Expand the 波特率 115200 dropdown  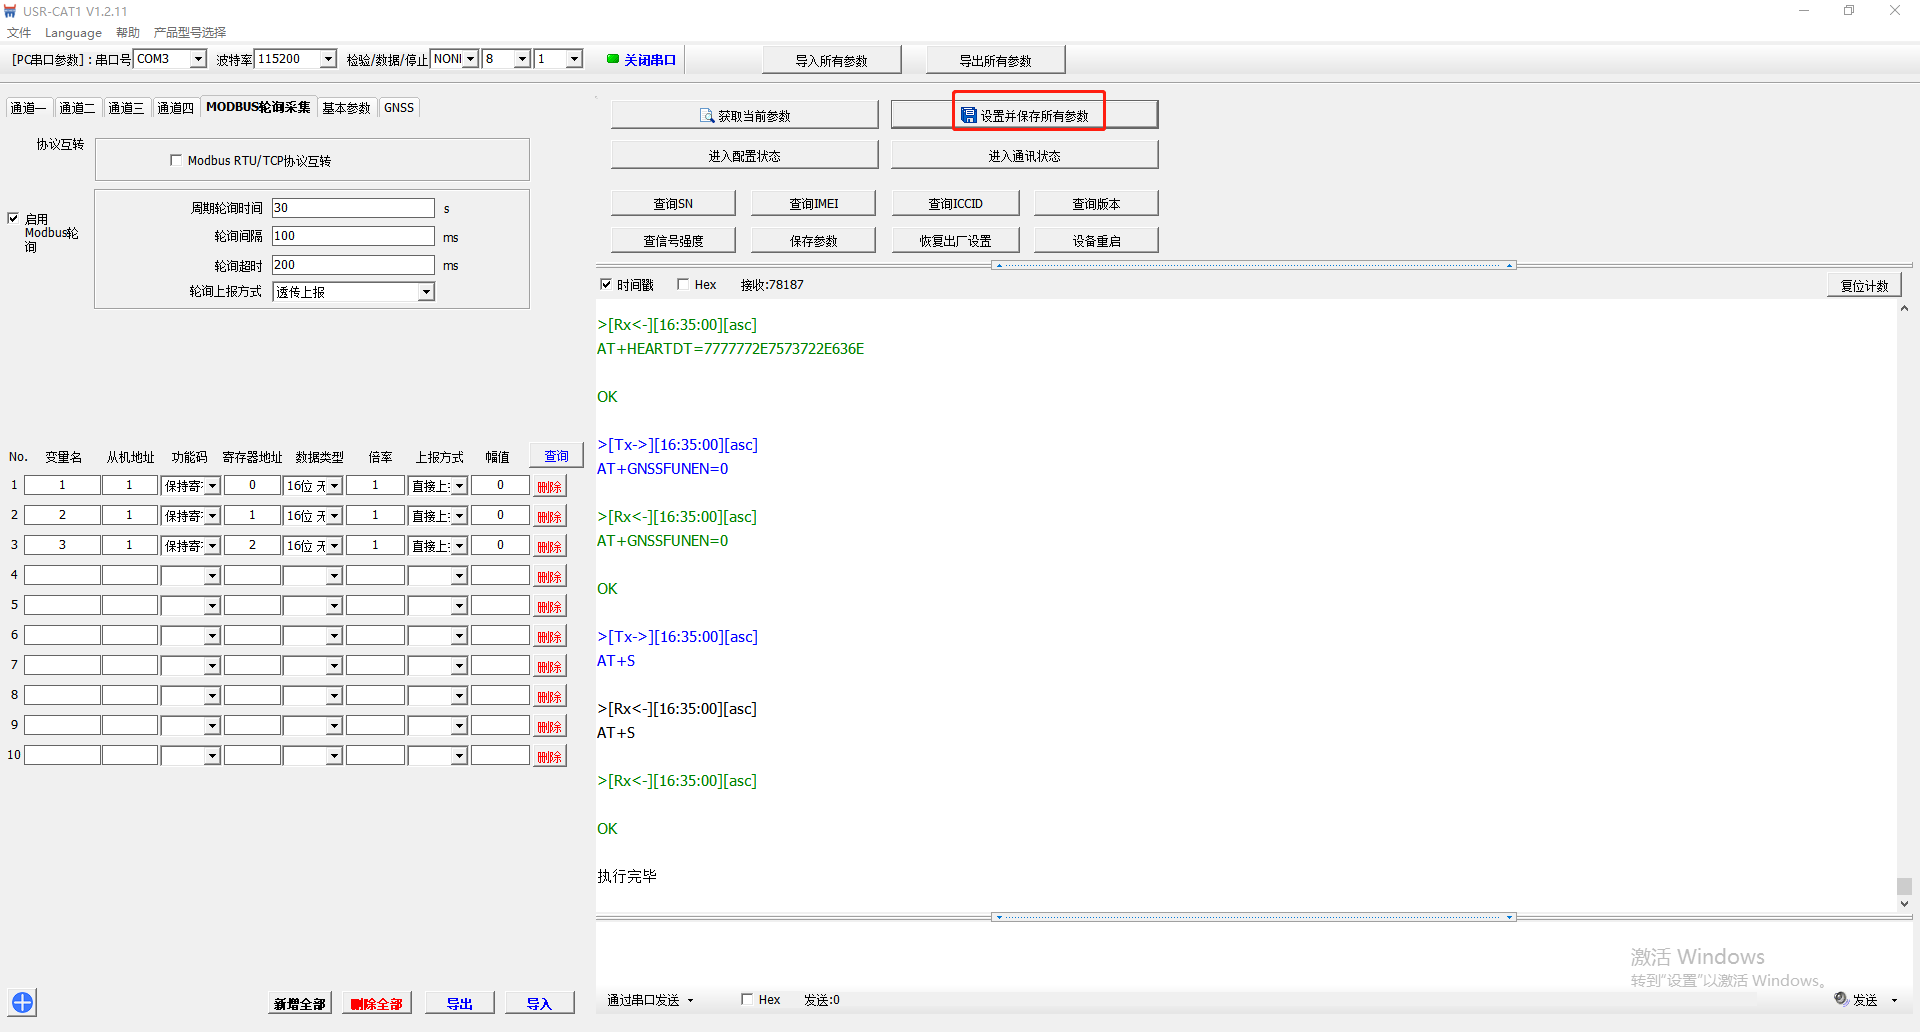click(x=328, y=59)
